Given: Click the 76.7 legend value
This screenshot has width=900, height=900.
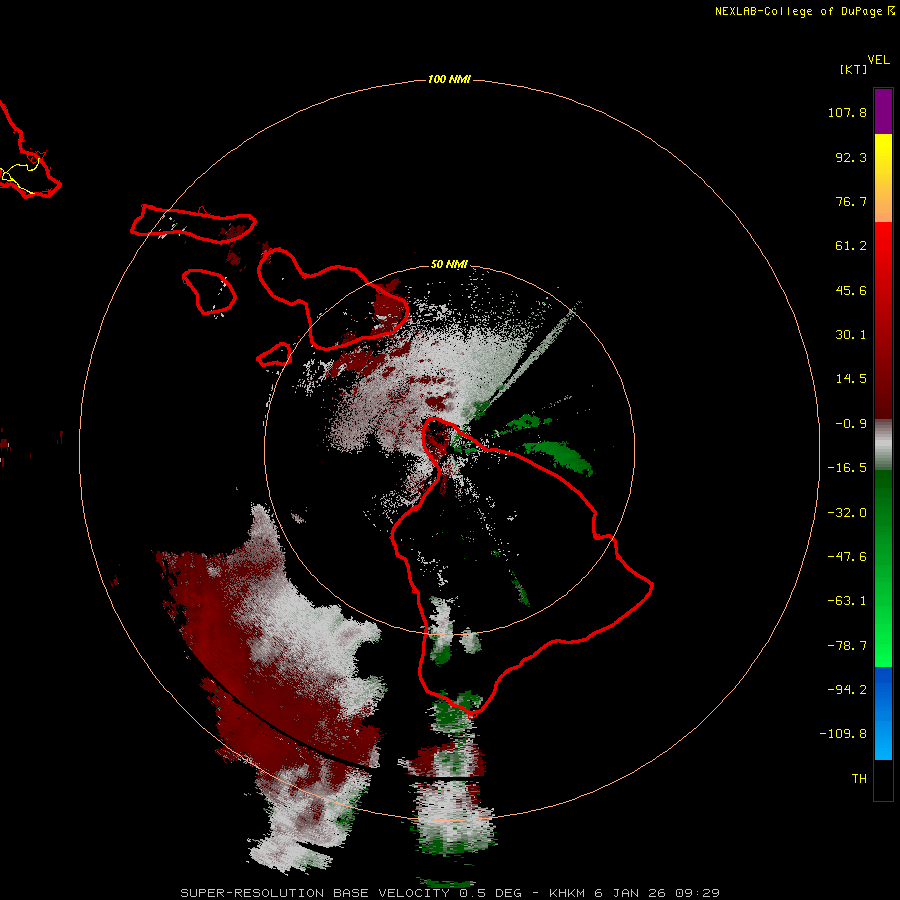Looking at the screenshot, I should [851, 201].
